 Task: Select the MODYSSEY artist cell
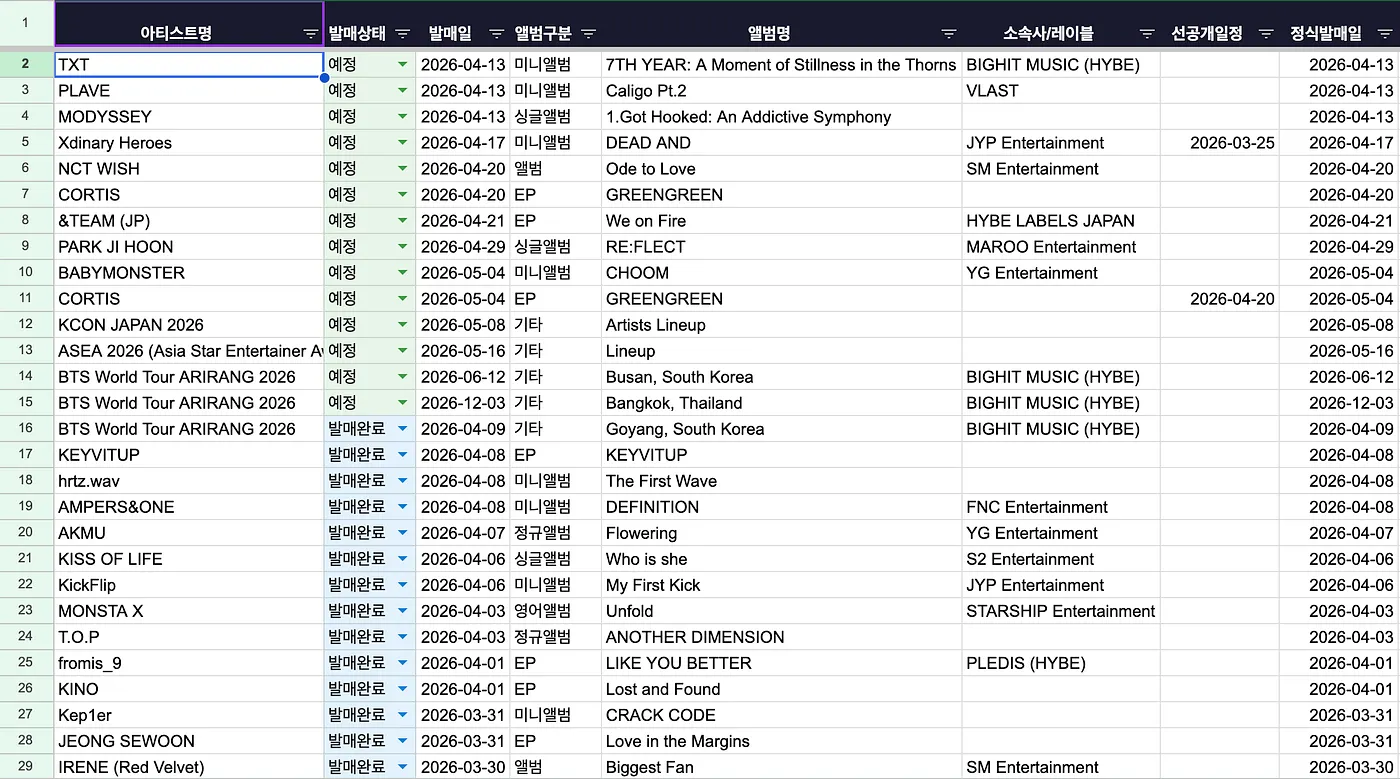tap(189, 117)
